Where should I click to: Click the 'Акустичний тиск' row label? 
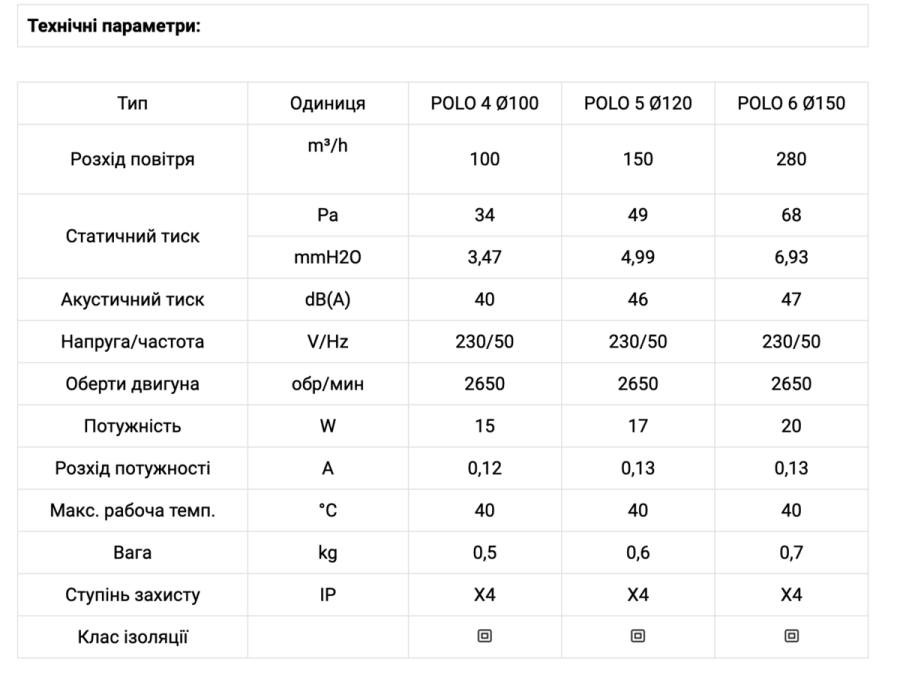tap(133, 300)
